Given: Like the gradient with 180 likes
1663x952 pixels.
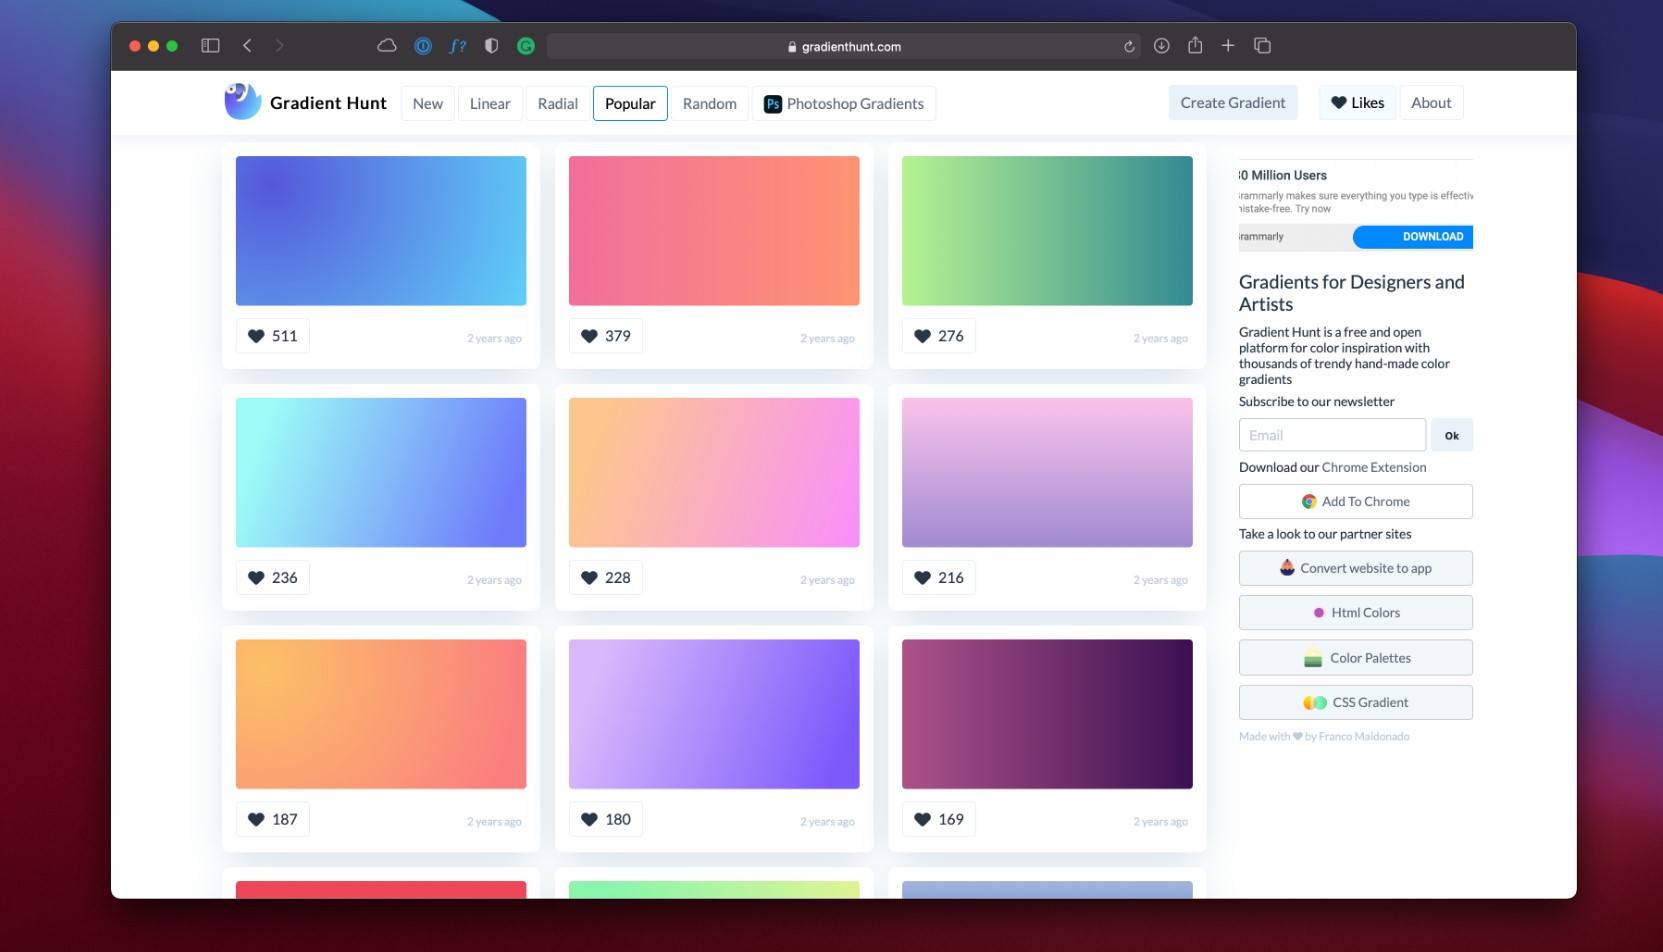Looking at the screenshot, I should tap(606, 820).
